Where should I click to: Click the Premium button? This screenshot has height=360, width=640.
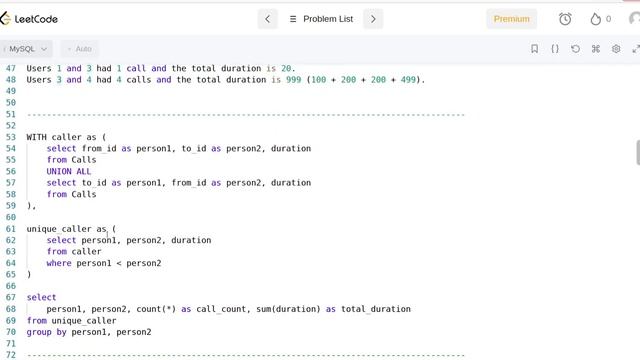coord(511,19)
